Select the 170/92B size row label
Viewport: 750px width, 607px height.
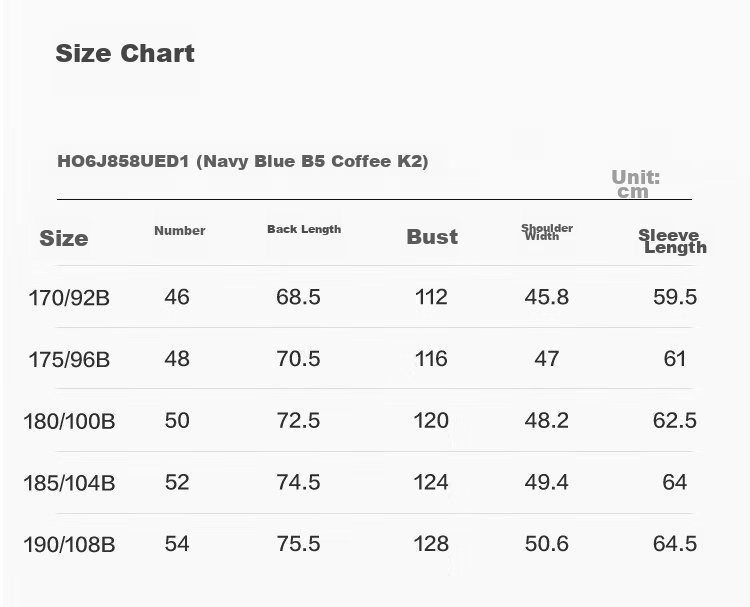point(69,298)
